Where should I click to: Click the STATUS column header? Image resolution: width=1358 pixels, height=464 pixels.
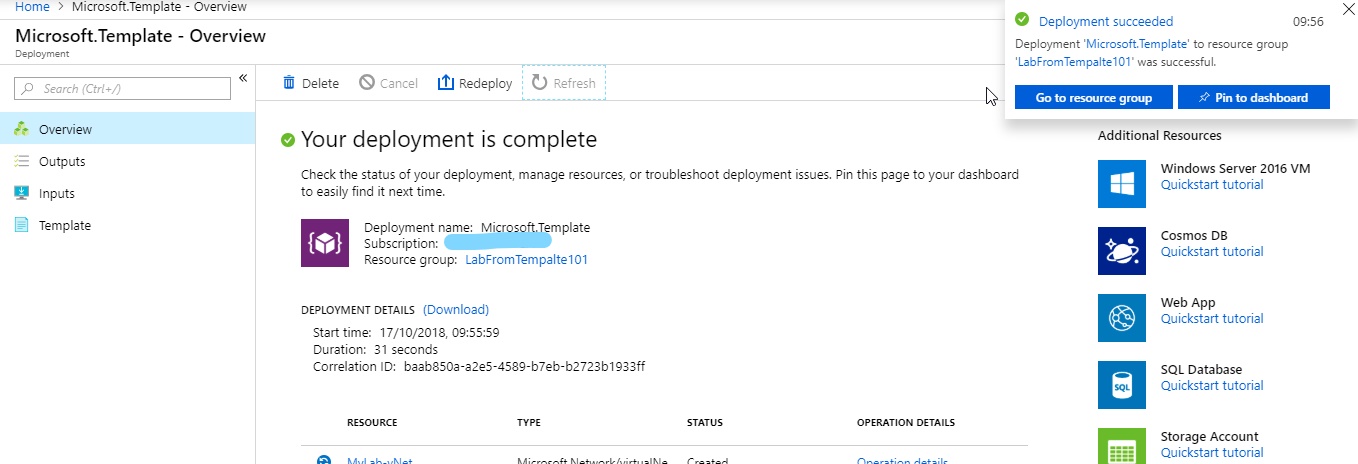(x=705, y=423)
